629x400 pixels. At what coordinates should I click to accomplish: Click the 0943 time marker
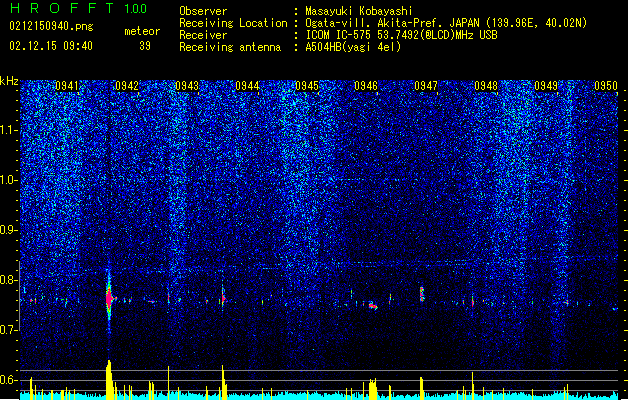pyautogui.click(x=187, y=86)
